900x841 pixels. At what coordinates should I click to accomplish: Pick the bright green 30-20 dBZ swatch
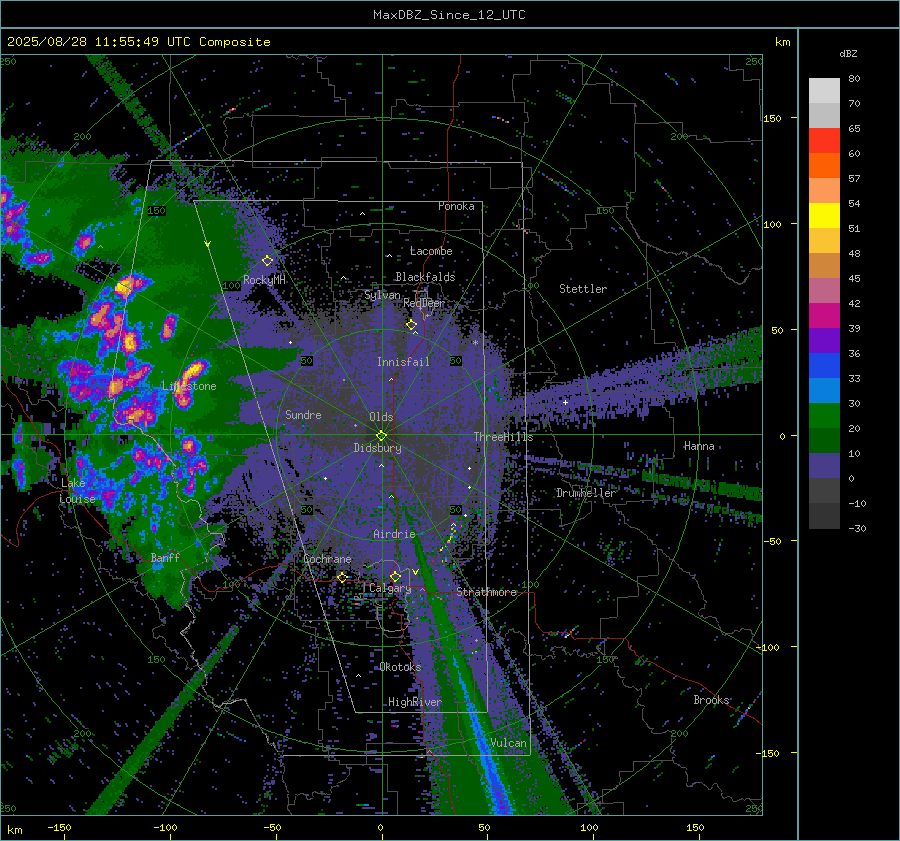point(824,416)
